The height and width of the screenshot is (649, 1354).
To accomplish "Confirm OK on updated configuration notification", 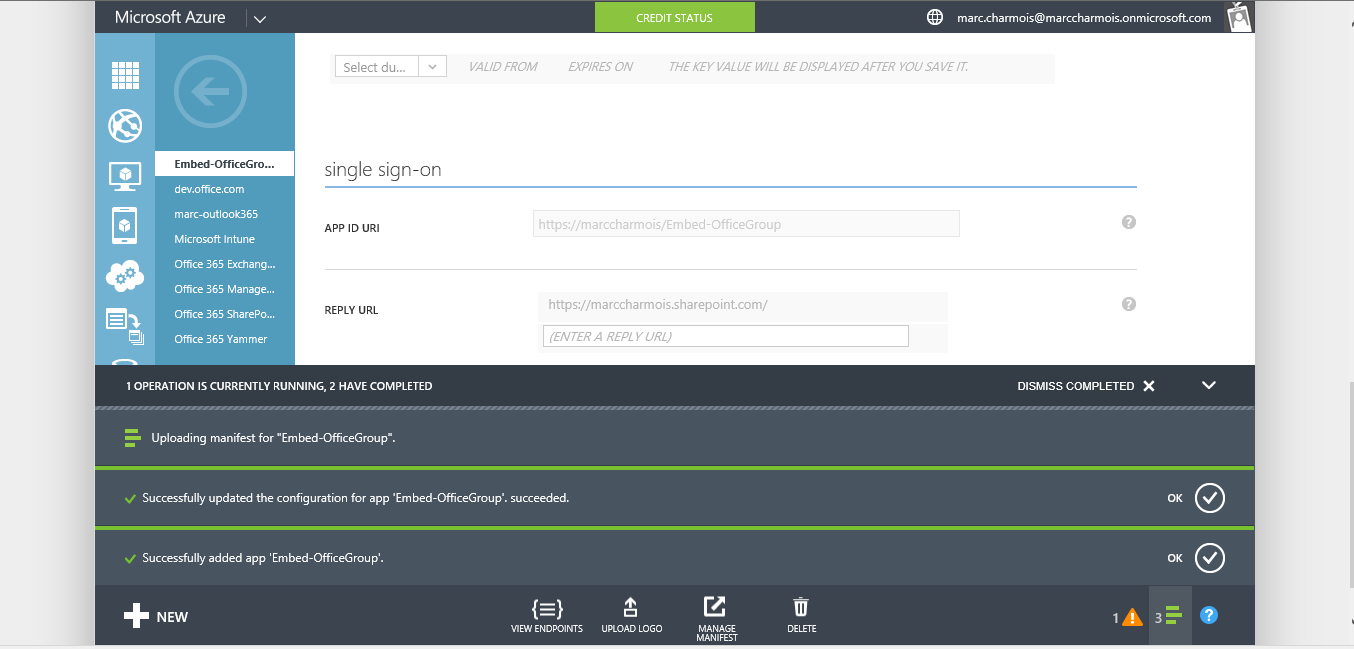I will point(1210,498).
